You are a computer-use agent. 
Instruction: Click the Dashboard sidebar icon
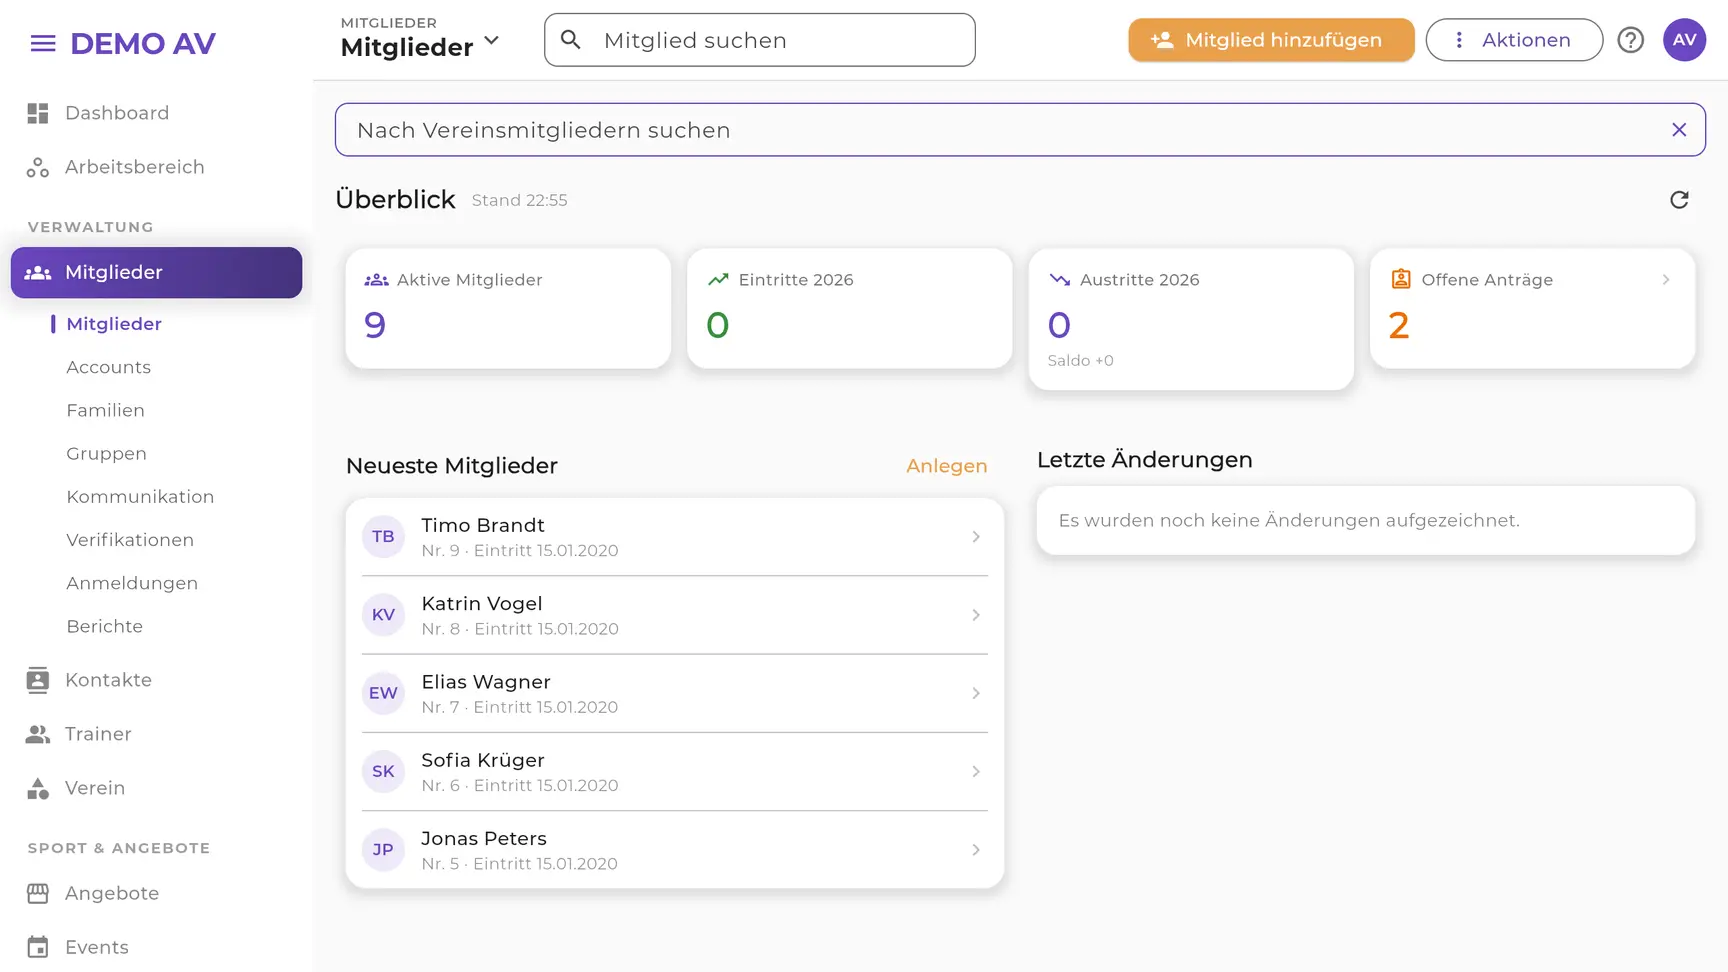(x=38, y=113)
